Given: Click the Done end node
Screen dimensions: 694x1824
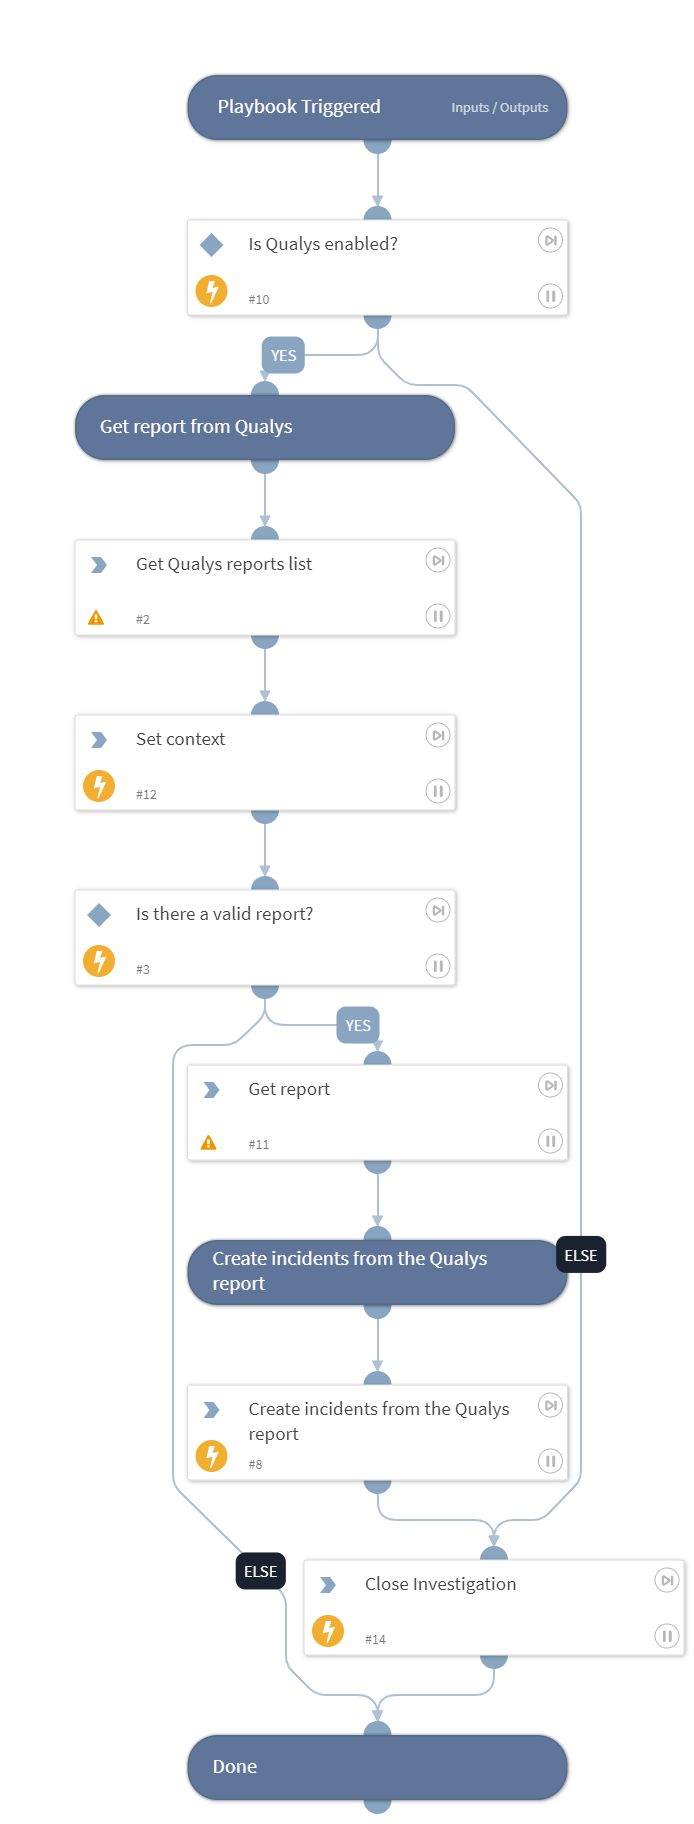Looking at the screenshot, I should 377,1767.
